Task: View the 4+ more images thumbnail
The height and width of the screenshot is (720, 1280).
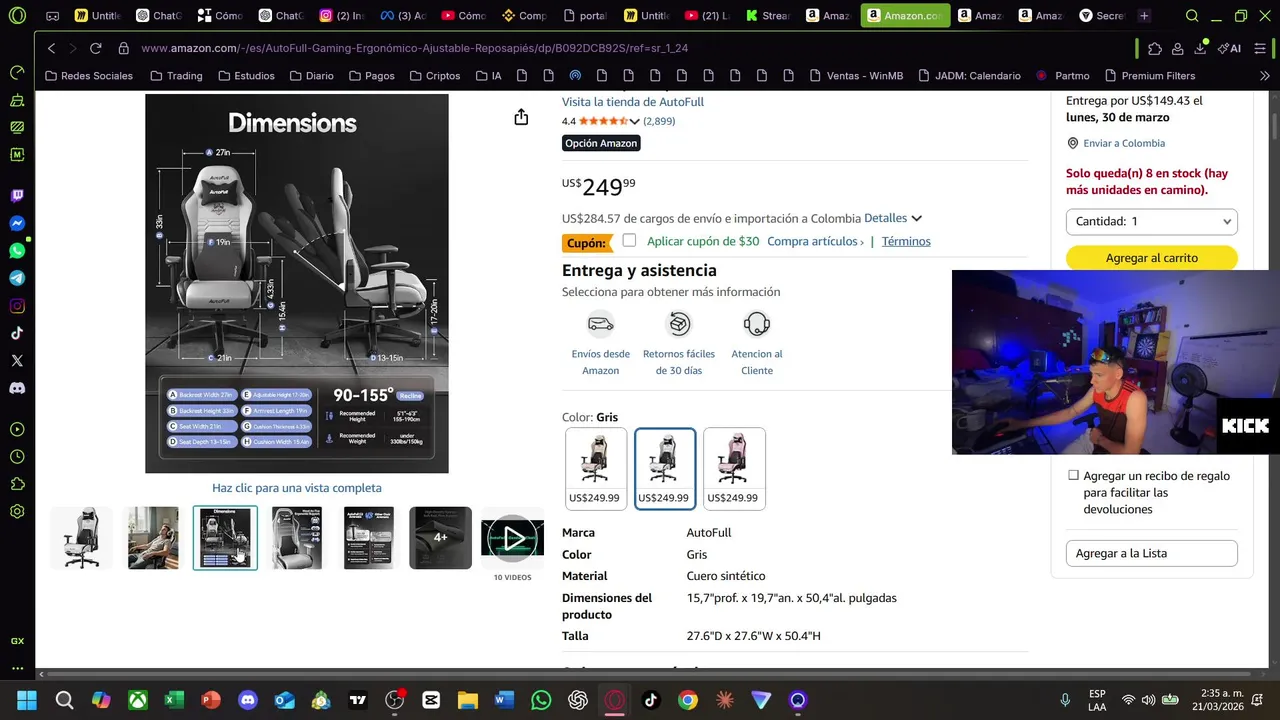Action: pos(440,538)
